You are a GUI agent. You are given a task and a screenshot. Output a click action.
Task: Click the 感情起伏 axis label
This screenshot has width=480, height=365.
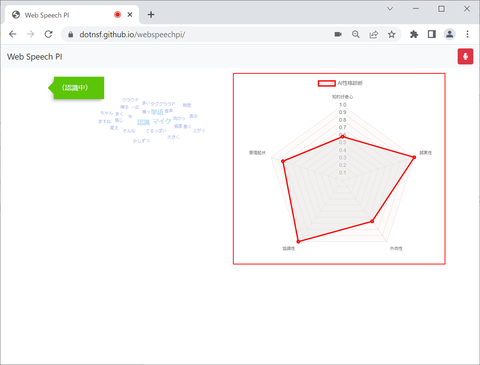click(257, 152)
